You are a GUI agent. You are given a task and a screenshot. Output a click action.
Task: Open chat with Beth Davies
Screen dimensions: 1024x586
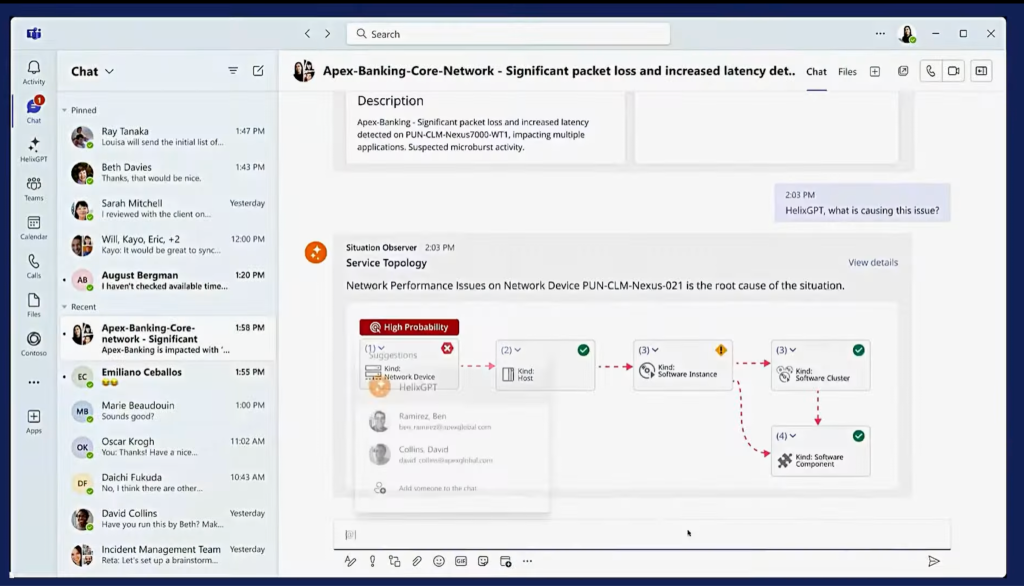168,172
